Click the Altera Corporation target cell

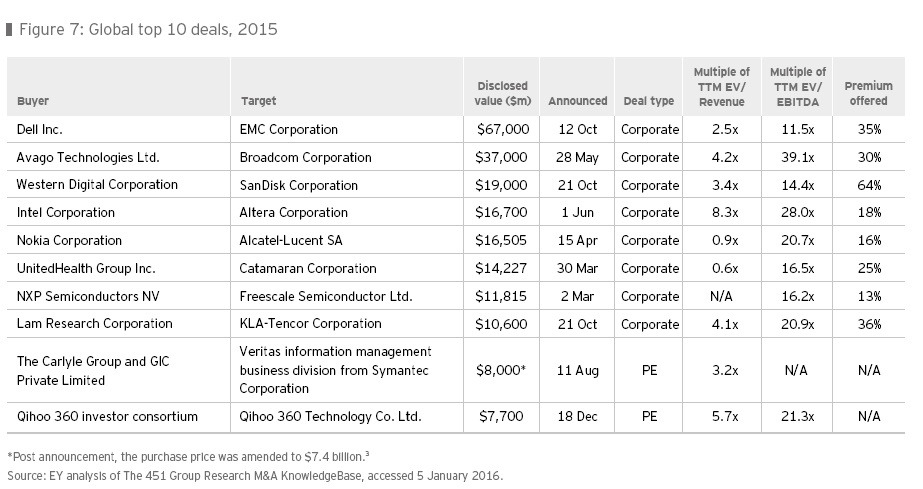coord(294,212)
